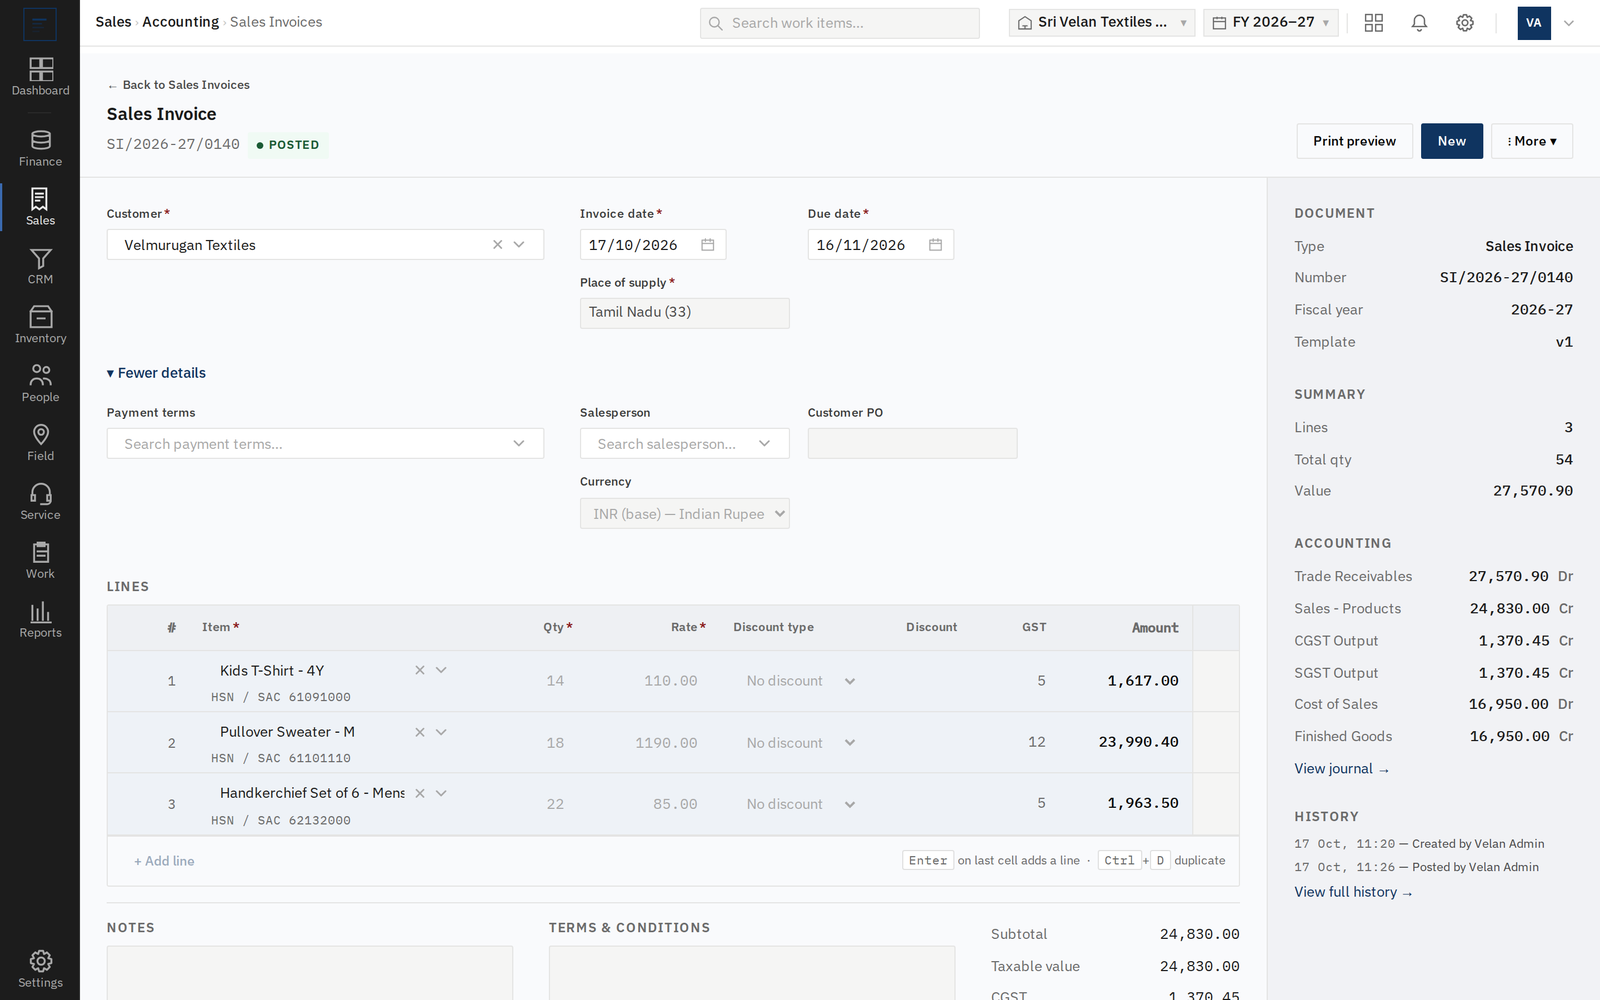Image resolution: width=1600 pixels, height=1000 pixels.
Task: Go back to Sales Invoices
Action: 179,85
